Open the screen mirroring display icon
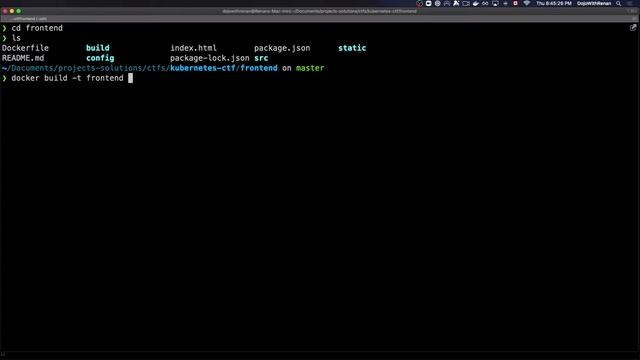640x360 pixels. (495, 3)
